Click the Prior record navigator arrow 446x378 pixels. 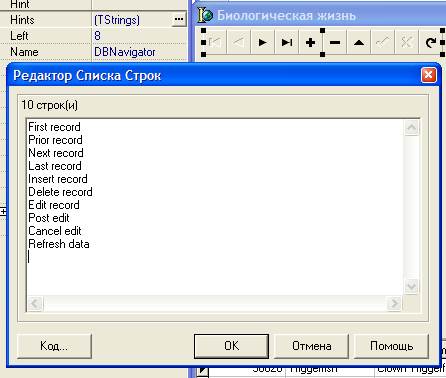pos(239,42)
